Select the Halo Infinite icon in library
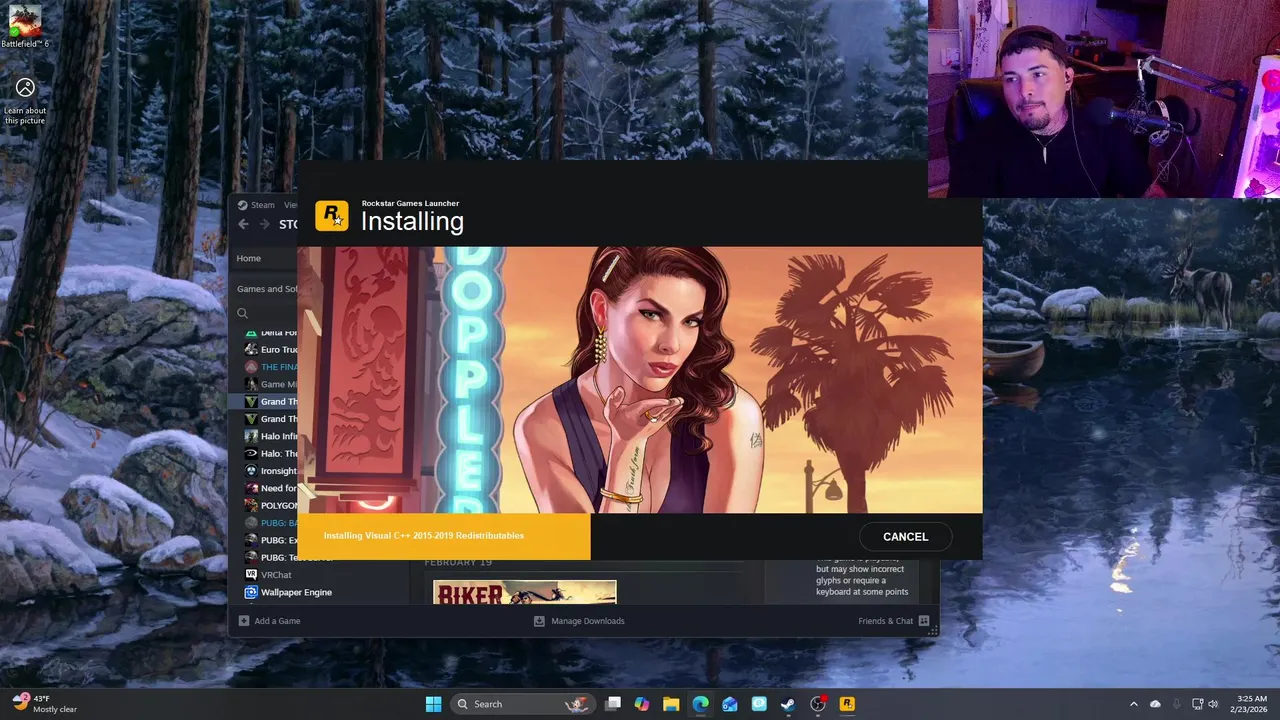Image resolution: width=1280 pixels, height=720 pixels. pyautogui.click(x=251, y=436)
